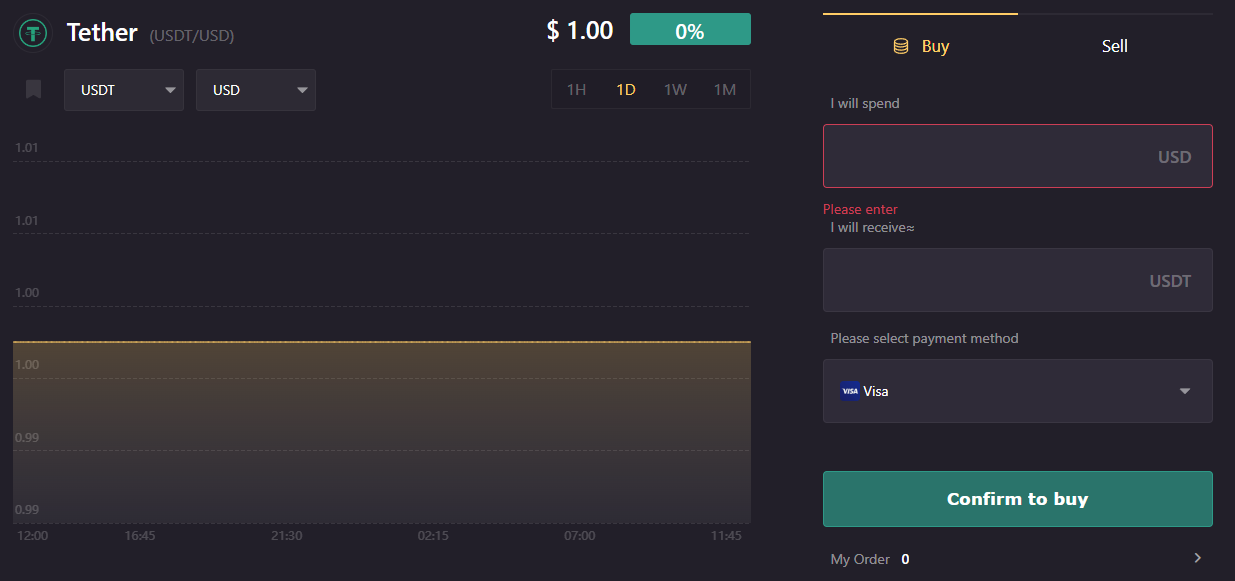Open My Order with right chevron

coord(1197,558)
